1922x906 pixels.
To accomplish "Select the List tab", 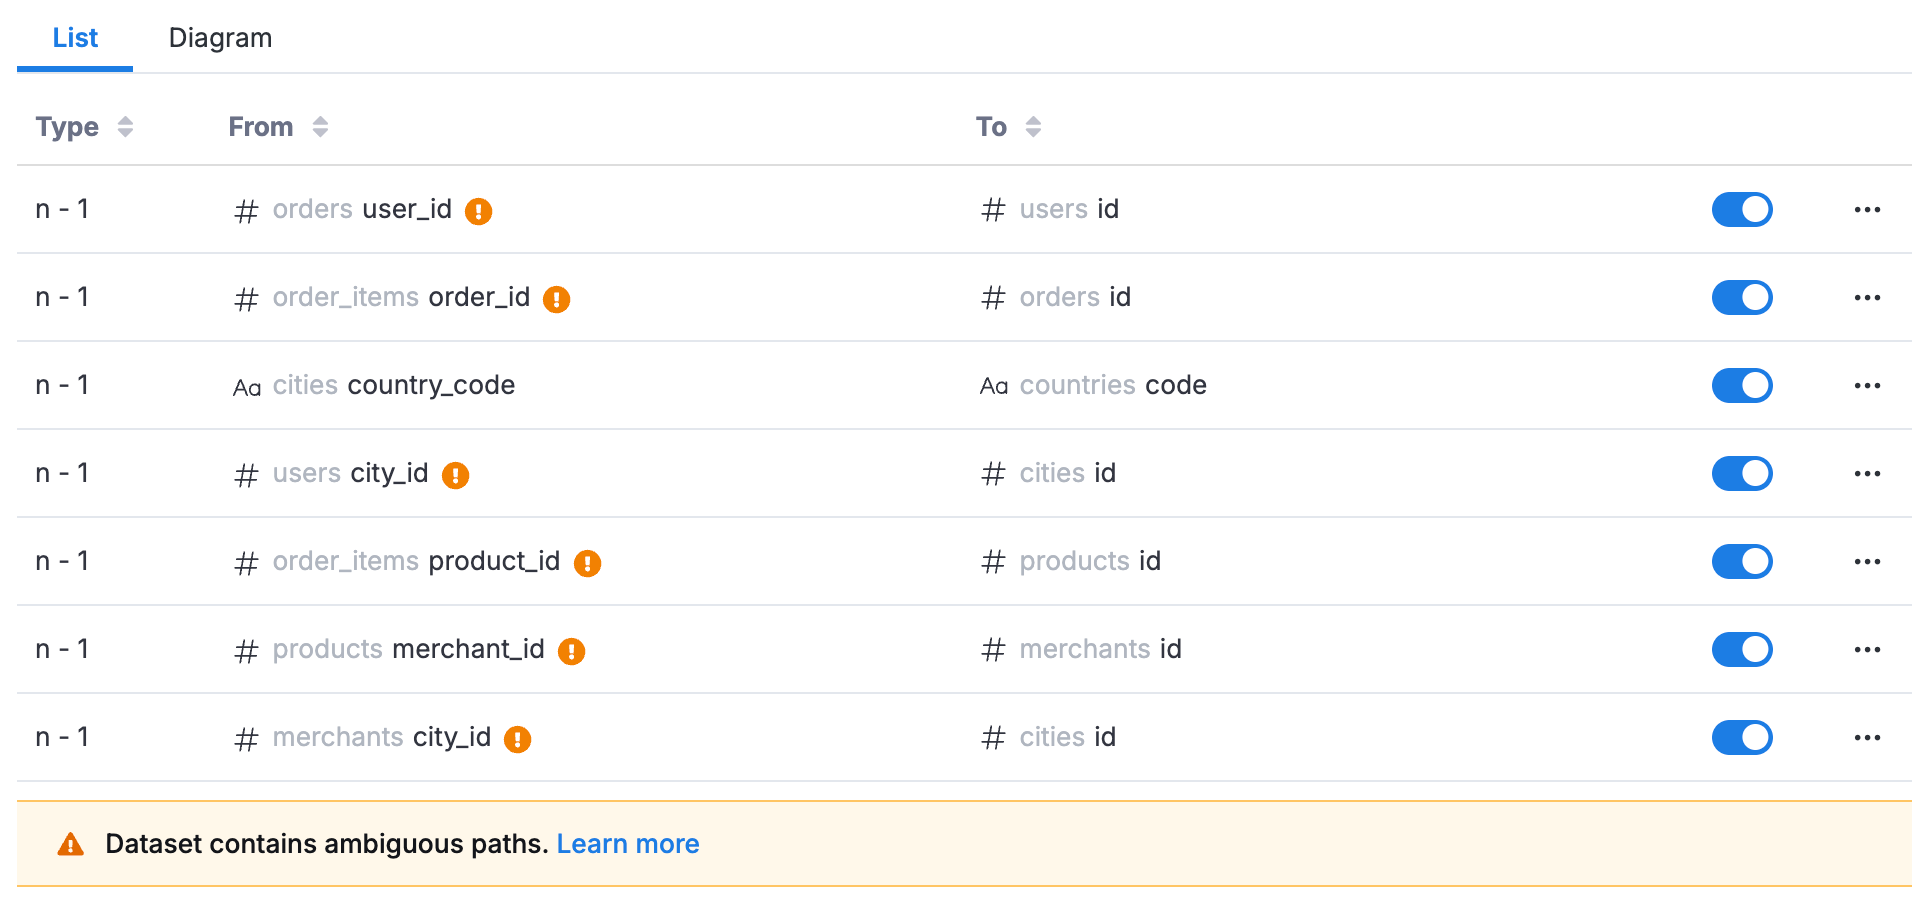I will (x=75, y=38).
